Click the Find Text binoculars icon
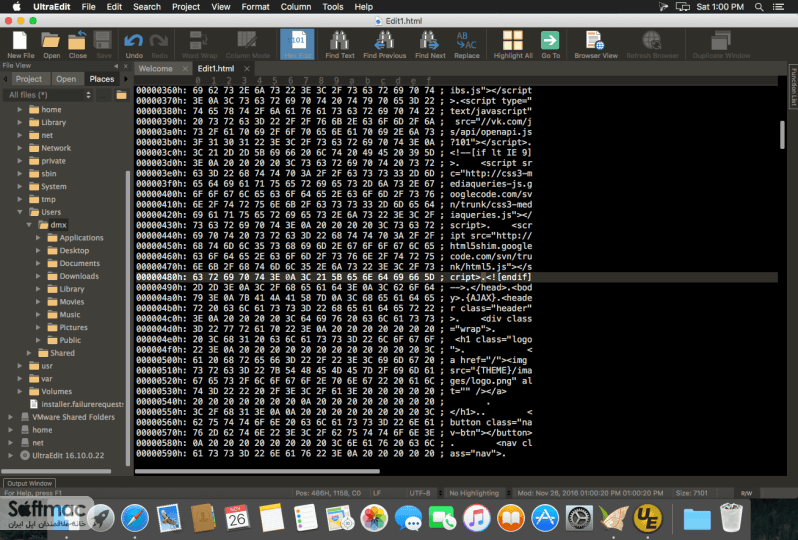 click(339, 45)
